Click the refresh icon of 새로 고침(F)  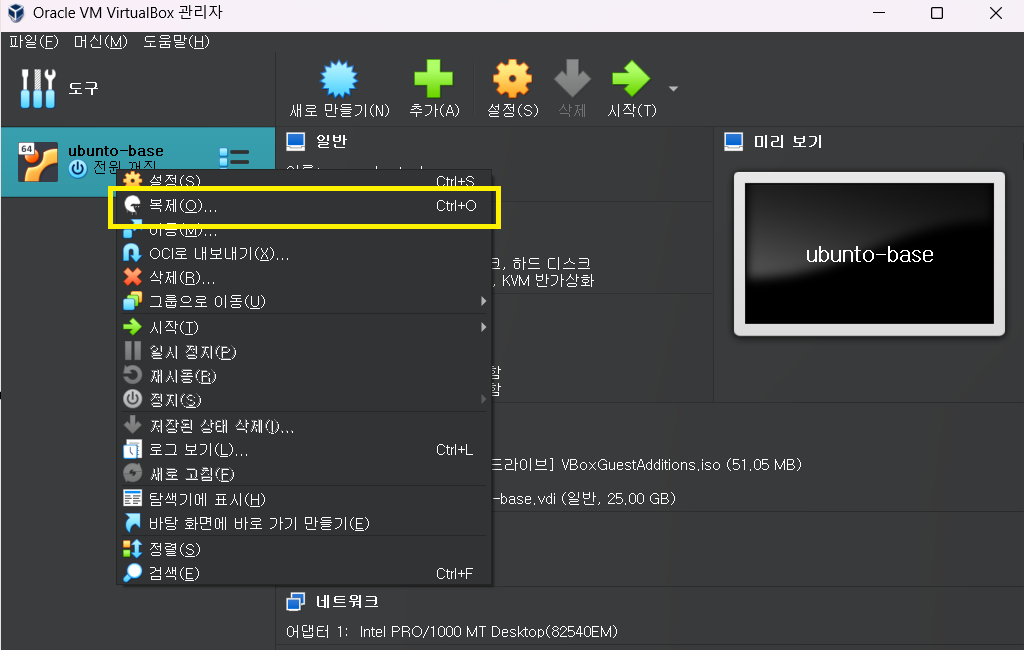point(133,473)
